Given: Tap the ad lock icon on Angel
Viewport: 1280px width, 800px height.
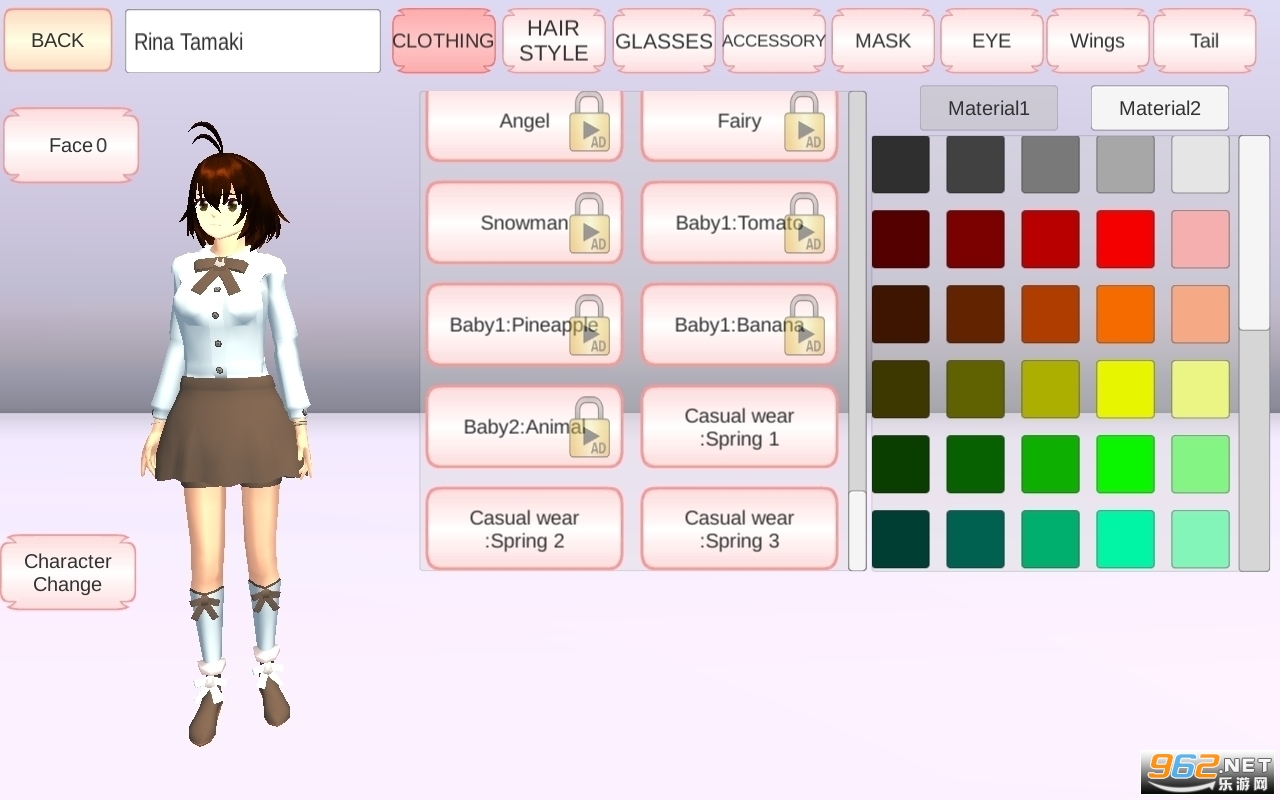Looking at the screenshot, I should pyautogui.click(x=590, y=122).
